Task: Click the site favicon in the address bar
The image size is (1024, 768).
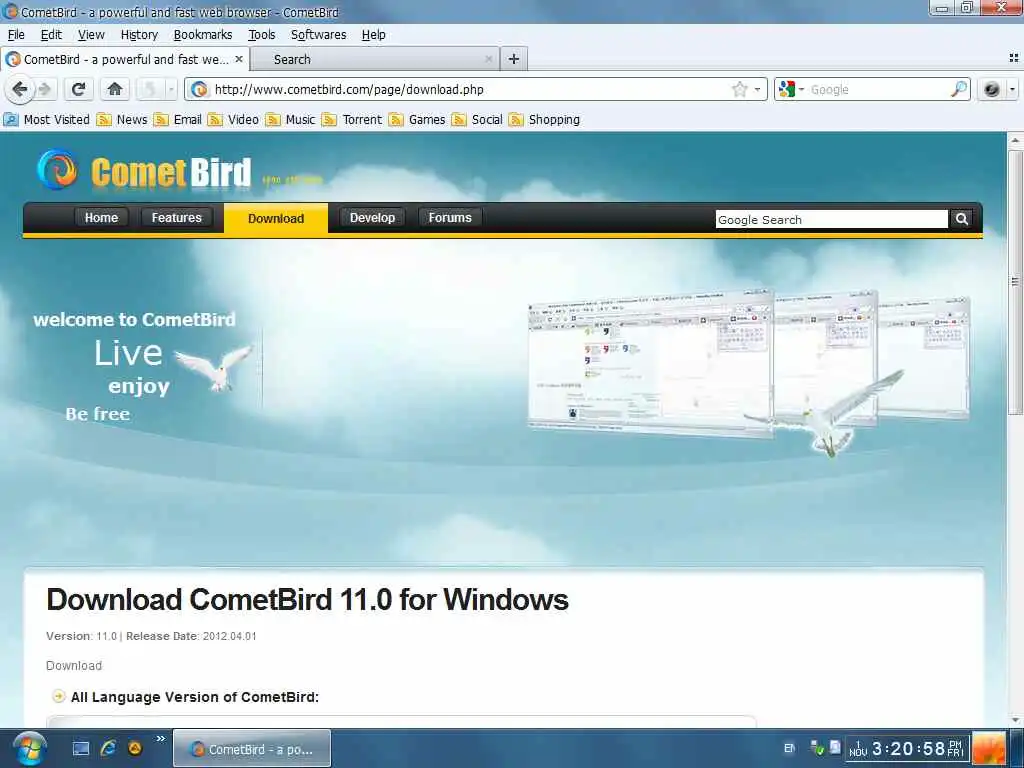Action: pyautogui.click(x=200, y=89)
